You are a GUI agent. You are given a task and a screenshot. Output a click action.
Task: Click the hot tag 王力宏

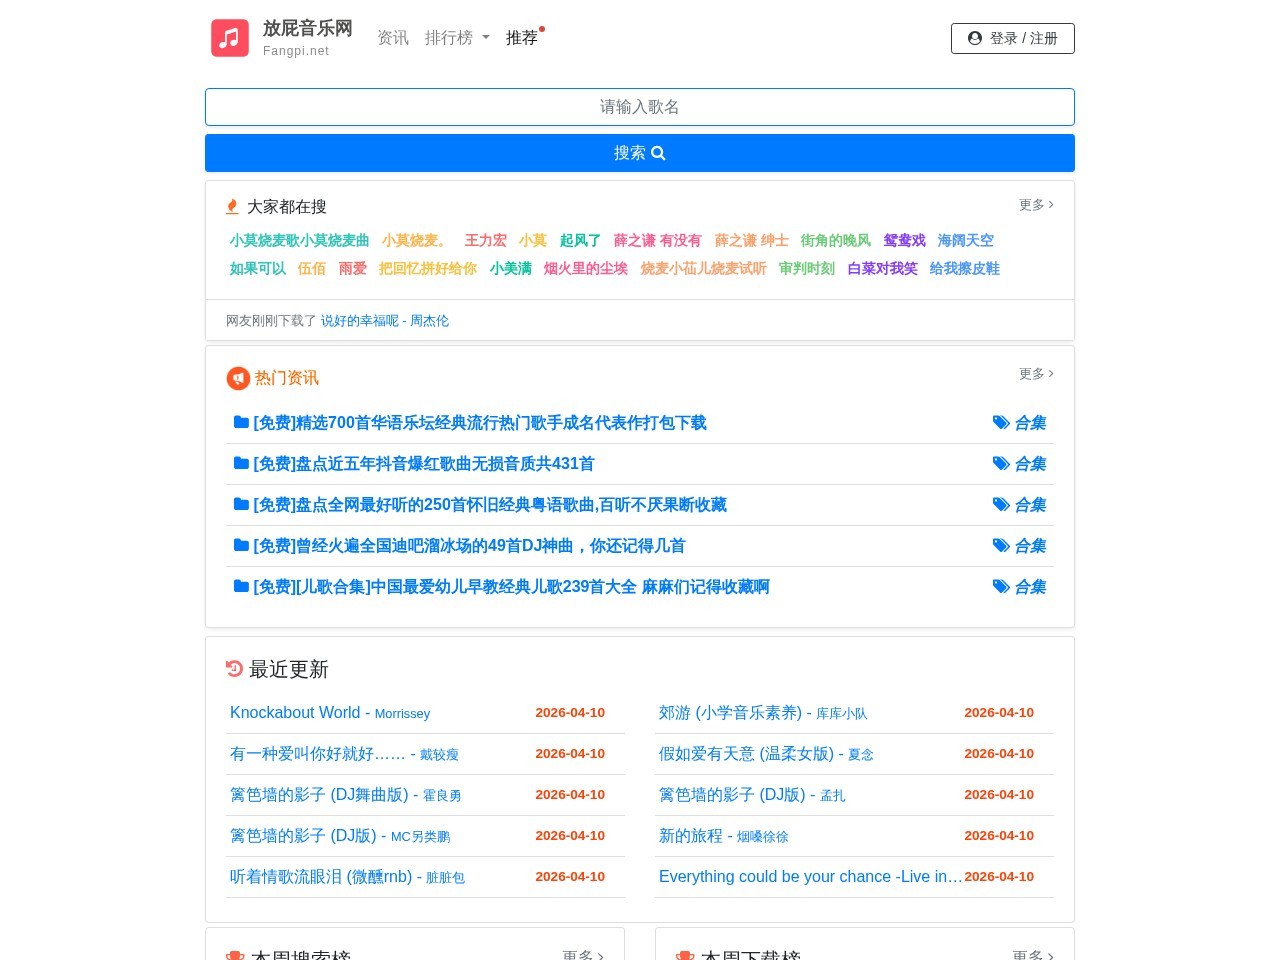486,240
